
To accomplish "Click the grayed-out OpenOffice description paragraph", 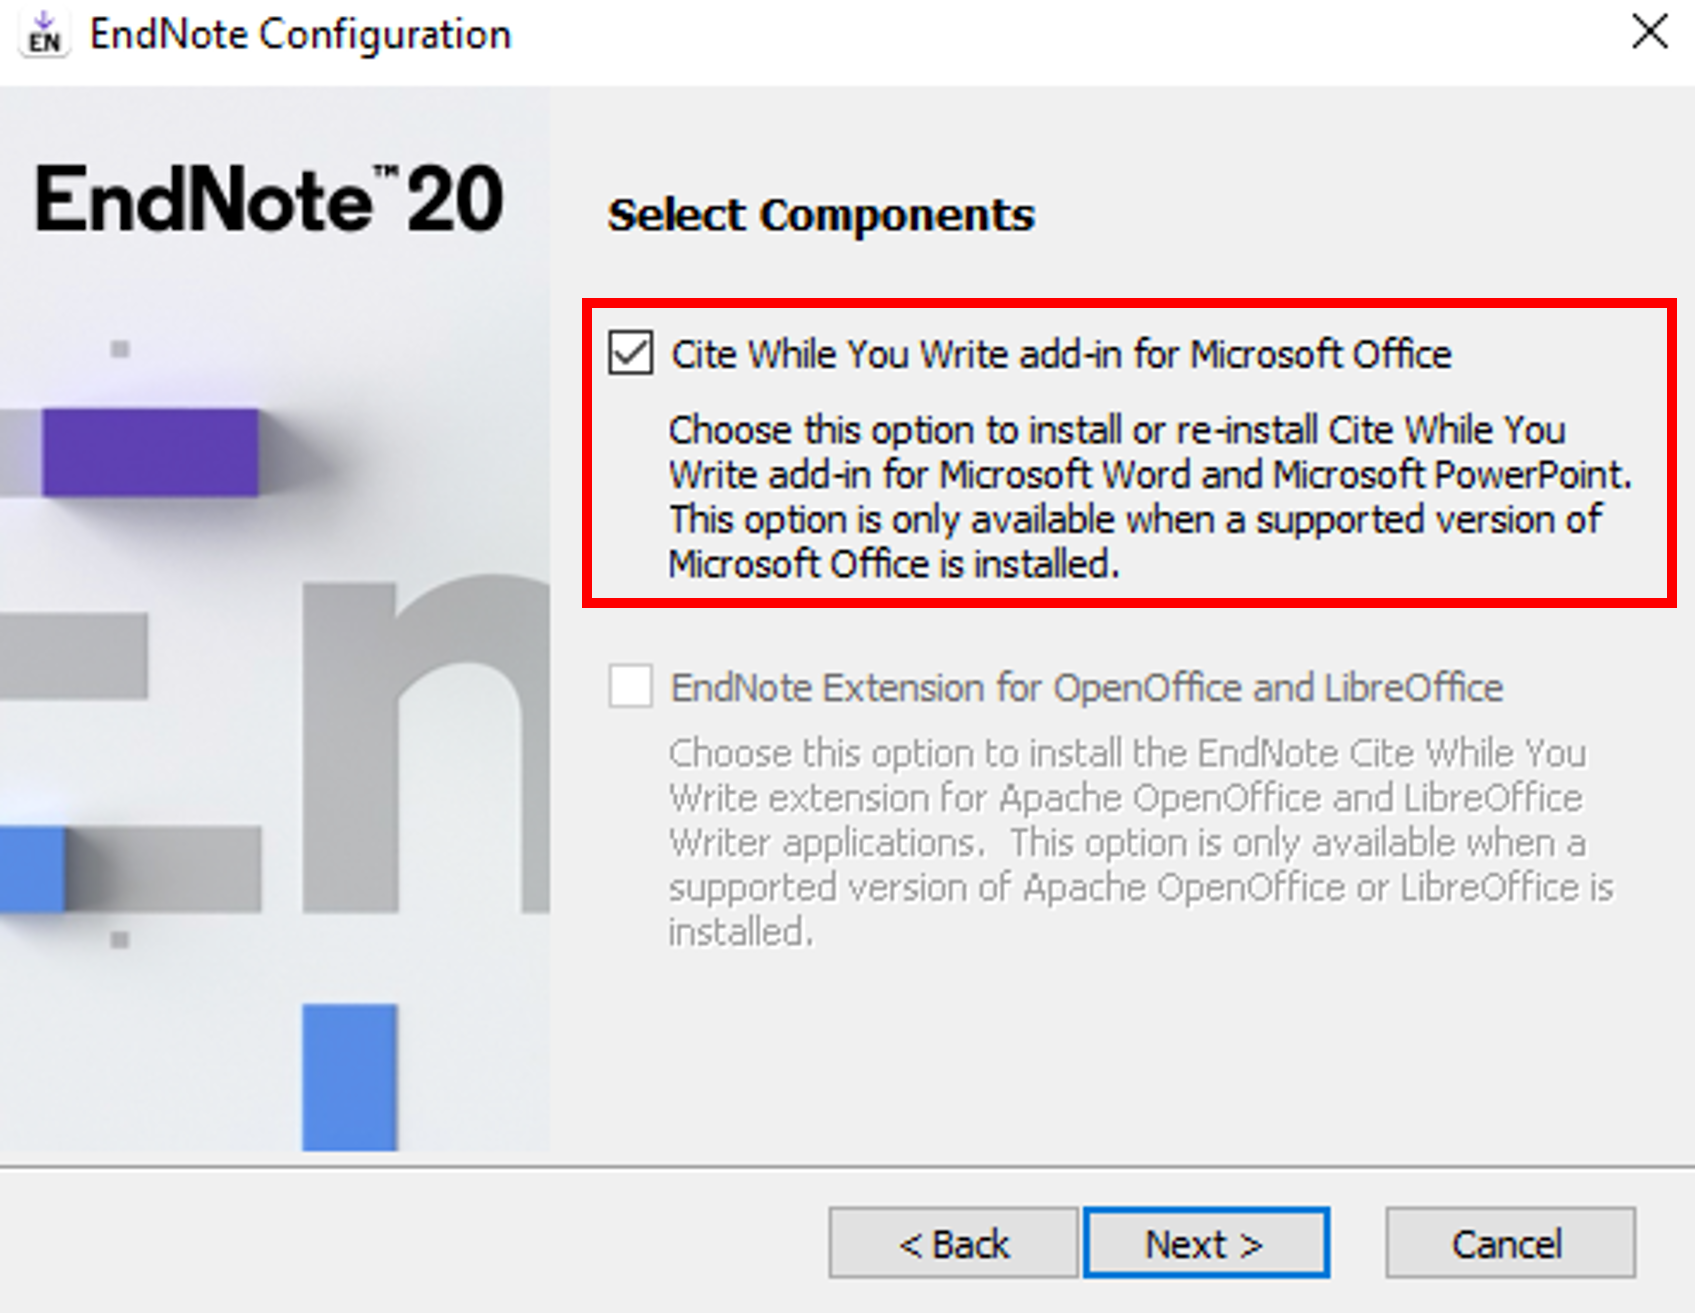I will click(x=1141, y=842).
